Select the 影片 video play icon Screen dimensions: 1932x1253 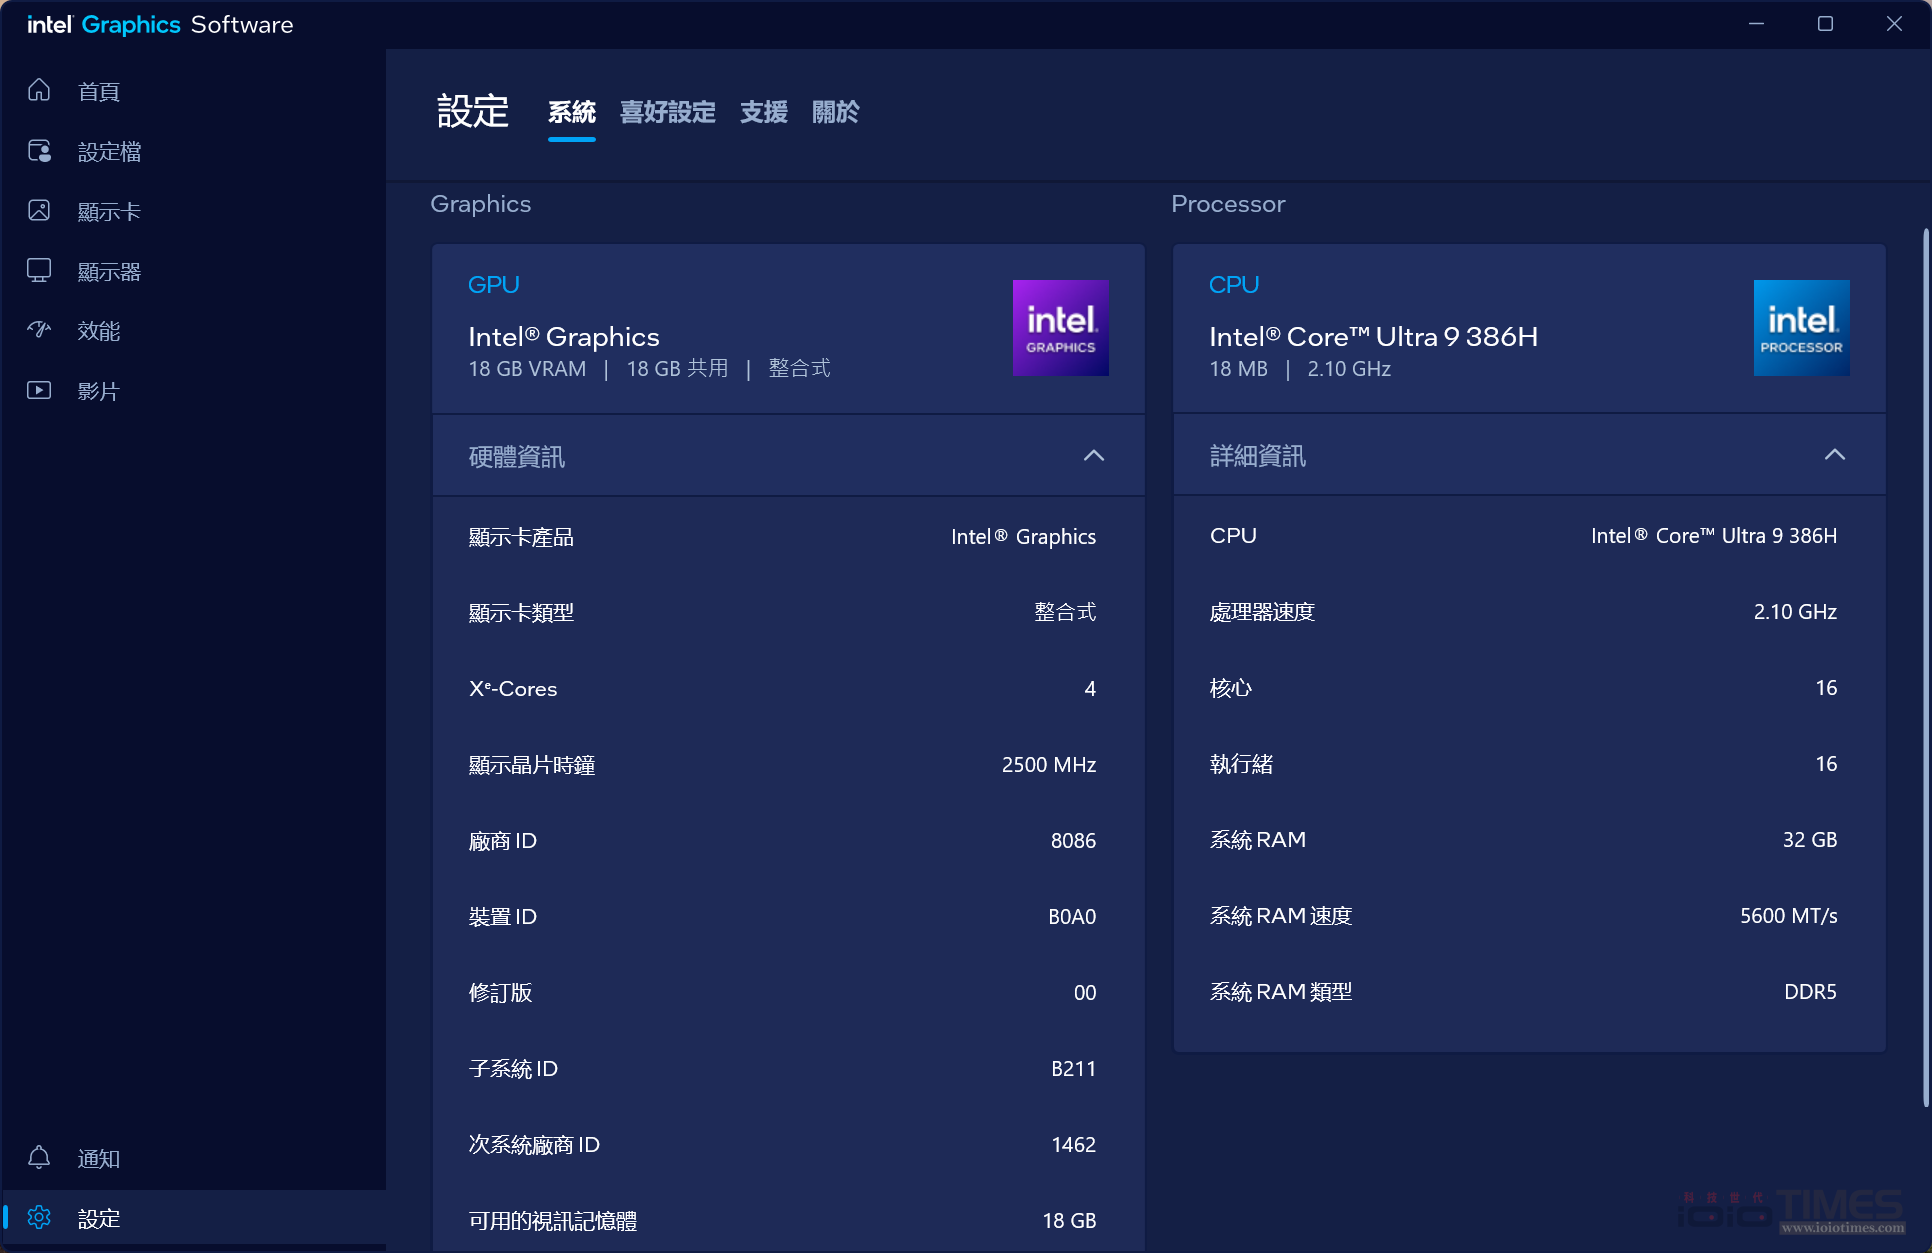(x=39, y=391)
